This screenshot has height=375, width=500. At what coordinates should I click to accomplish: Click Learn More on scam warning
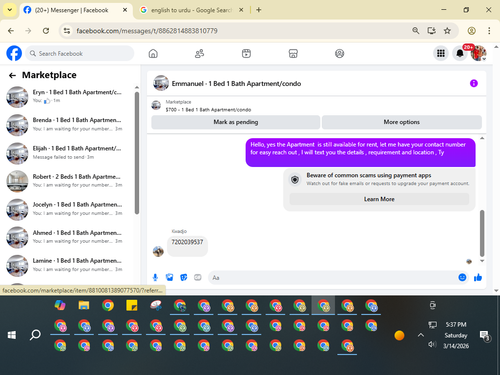coord(379,199)
